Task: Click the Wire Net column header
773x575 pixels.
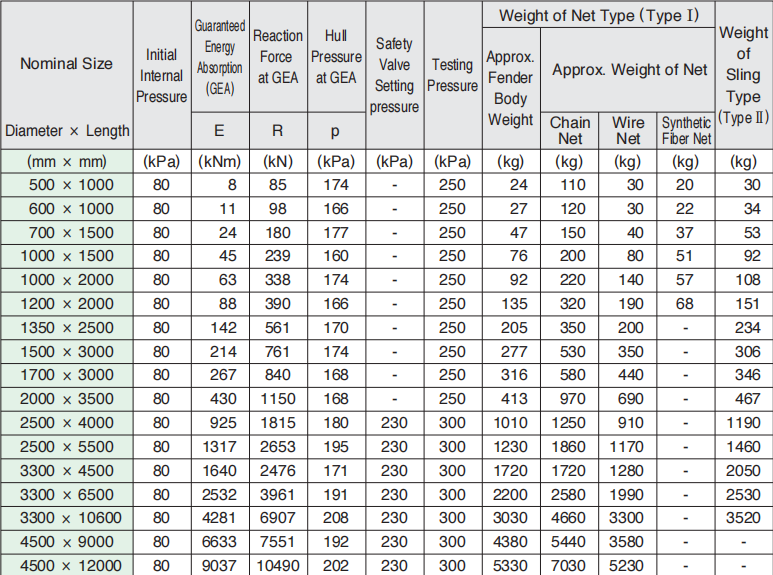Action: click(628, 130)
